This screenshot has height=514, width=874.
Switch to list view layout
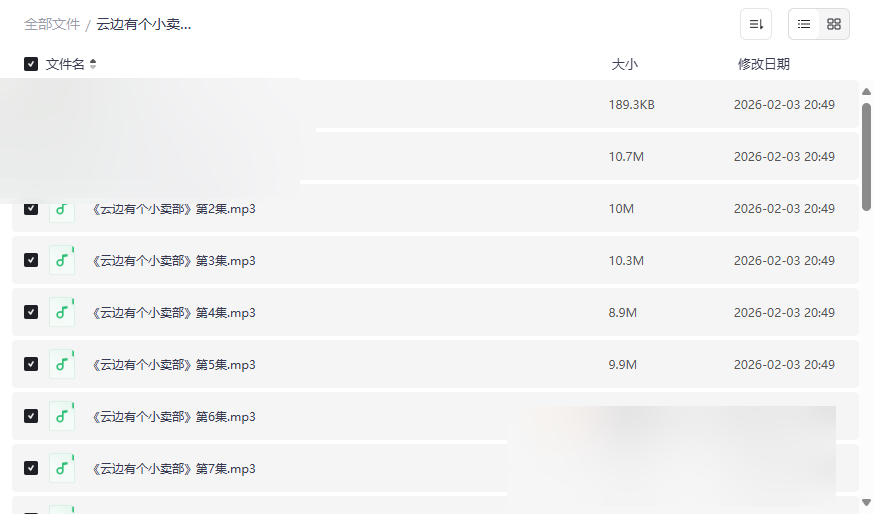click(804, 24)
